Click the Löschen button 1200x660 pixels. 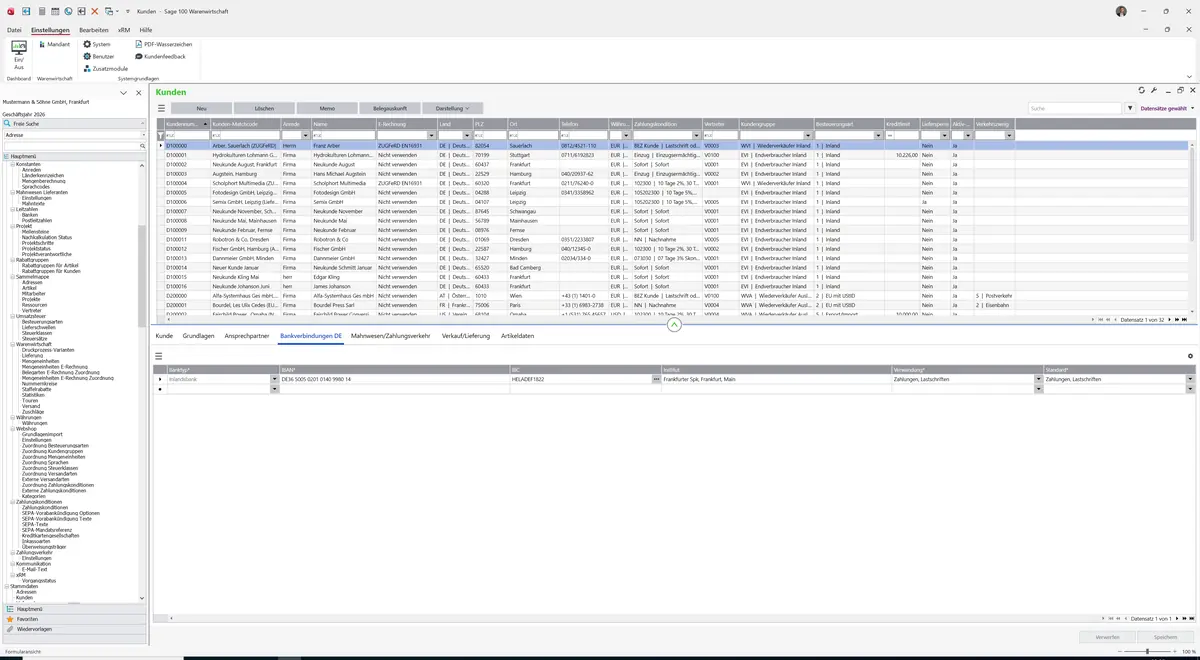tap(264, 108)
